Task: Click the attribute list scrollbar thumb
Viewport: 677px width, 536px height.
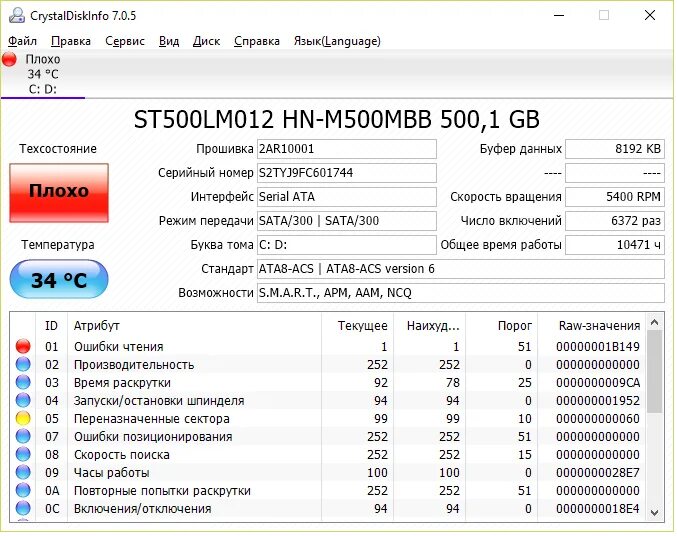Action: (655, 372)
